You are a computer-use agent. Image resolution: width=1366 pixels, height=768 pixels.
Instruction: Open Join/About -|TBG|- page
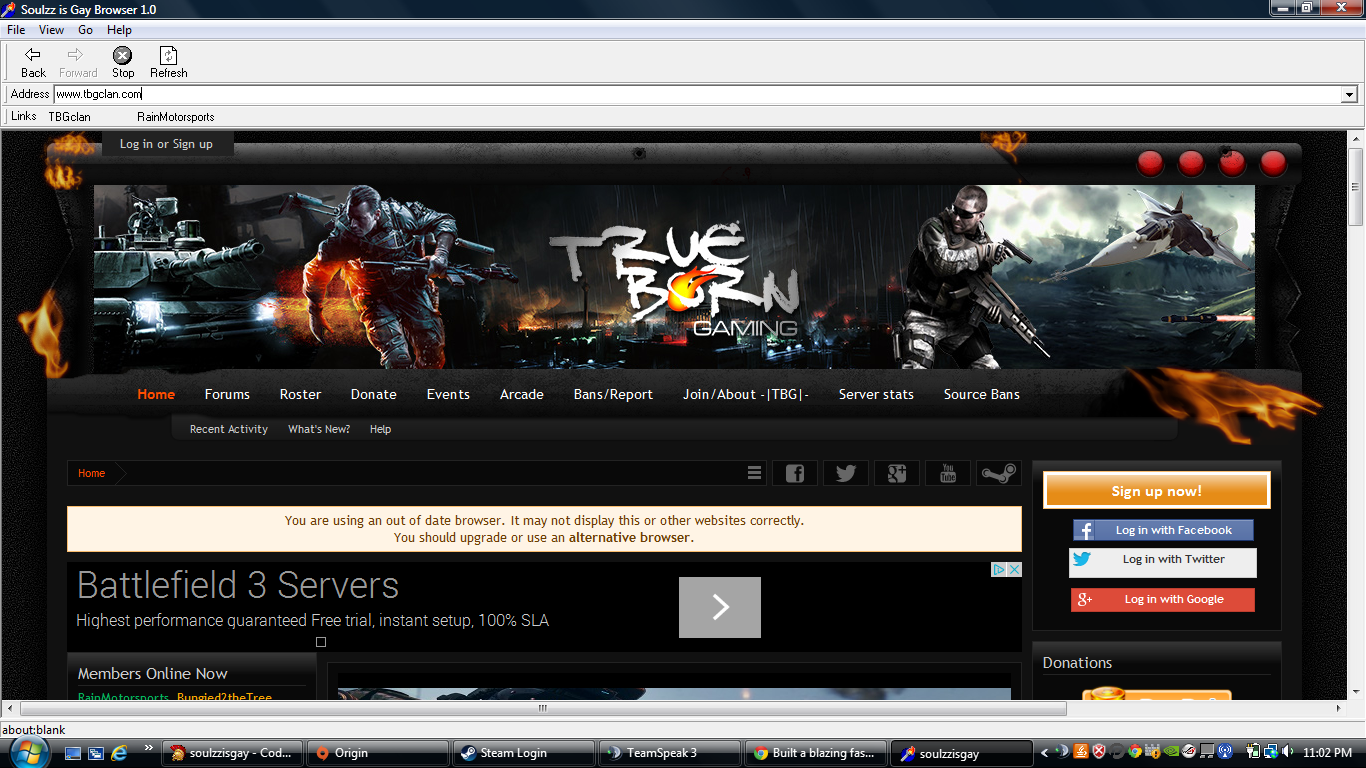point(746,394)
